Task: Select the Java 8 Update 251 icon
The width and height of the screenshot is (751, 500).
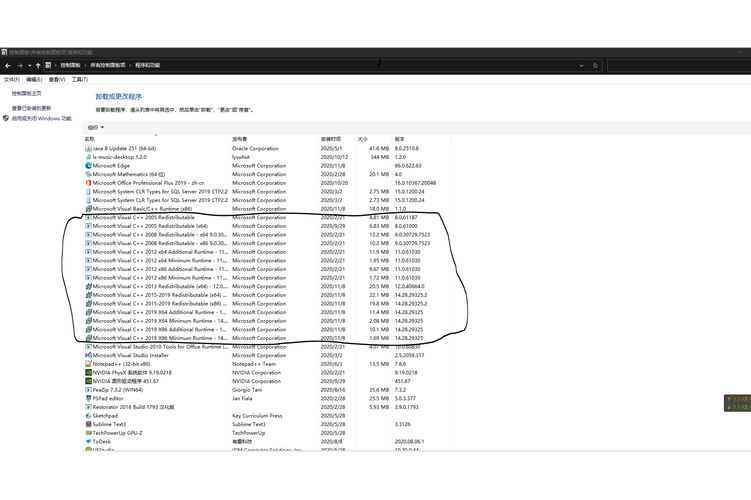Action: (x=88, y=148)
